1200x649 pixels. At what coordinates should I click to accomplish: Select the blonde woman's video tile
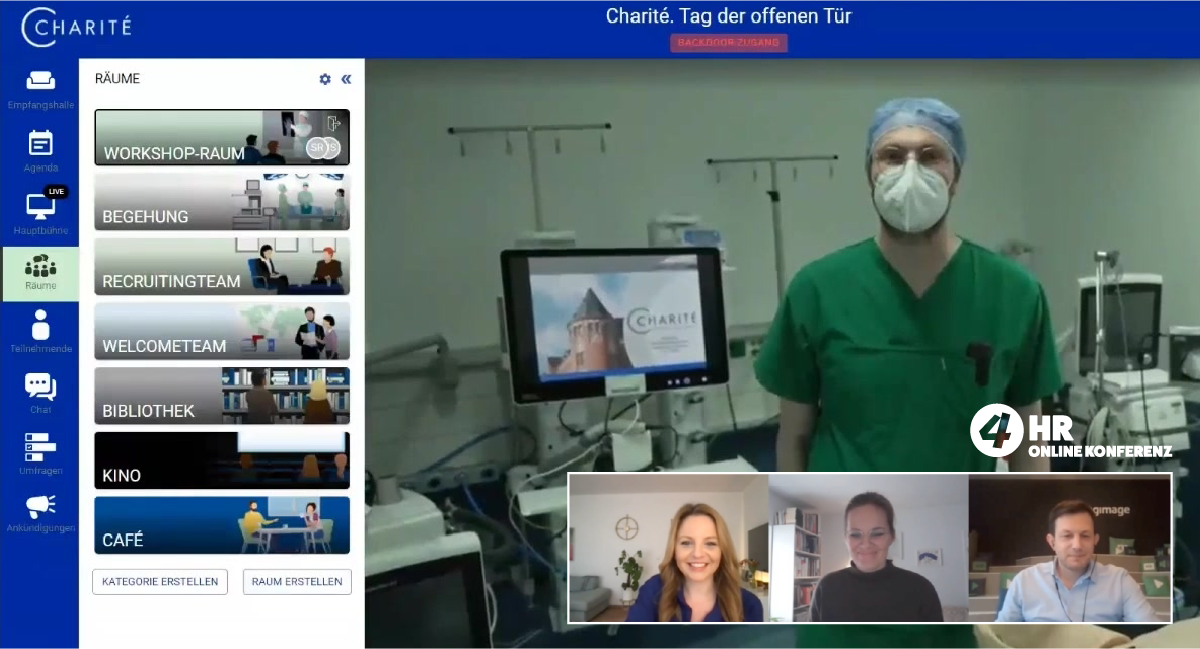[669, 548]
